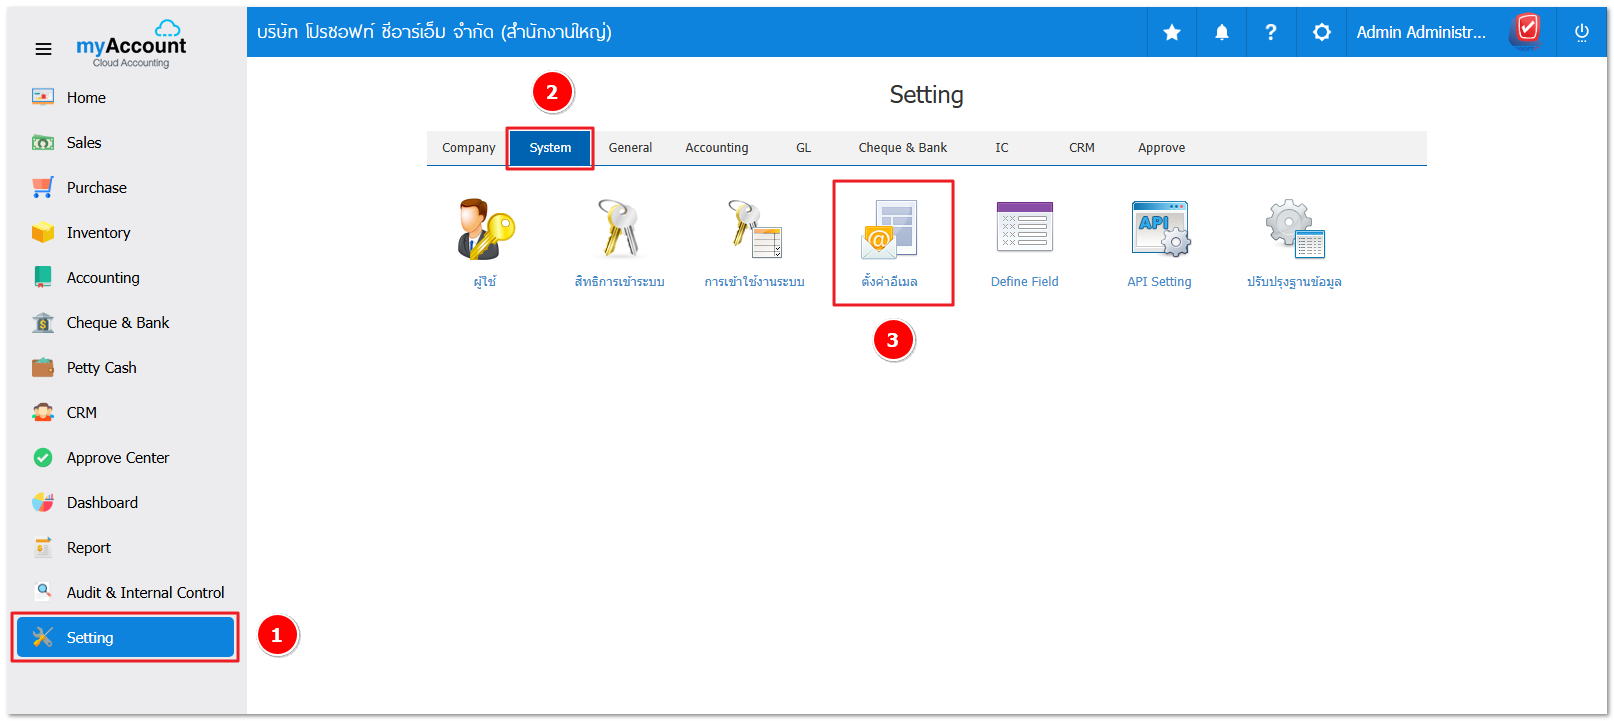This screenshot has width=1614, height=721.
Task: Select the Approve tab
Action: point(1161,148)
